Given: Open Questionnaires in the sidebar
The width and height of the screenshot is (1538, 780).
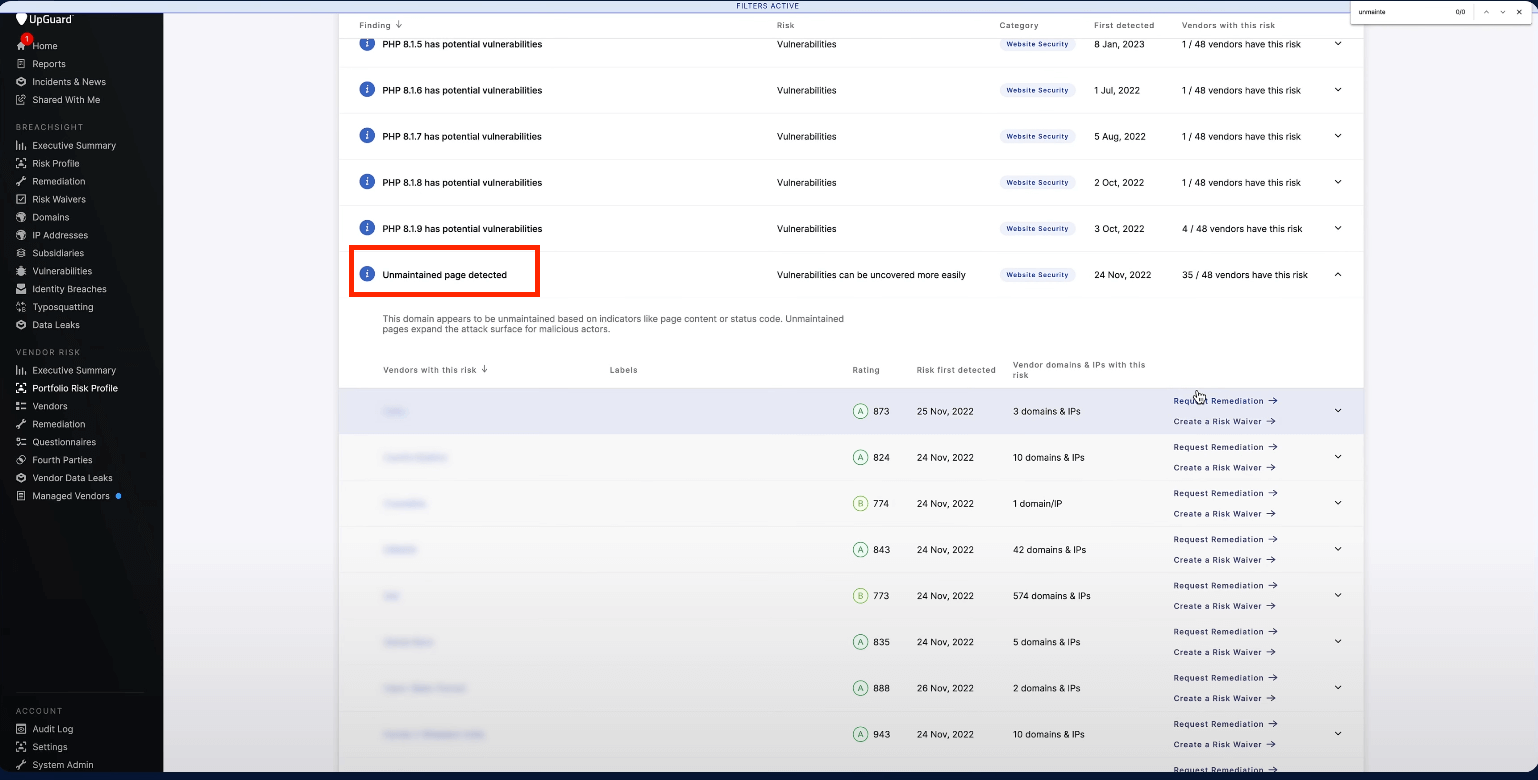Looking at the screenshot, I should pyautogui.click(x=64, y=443).
